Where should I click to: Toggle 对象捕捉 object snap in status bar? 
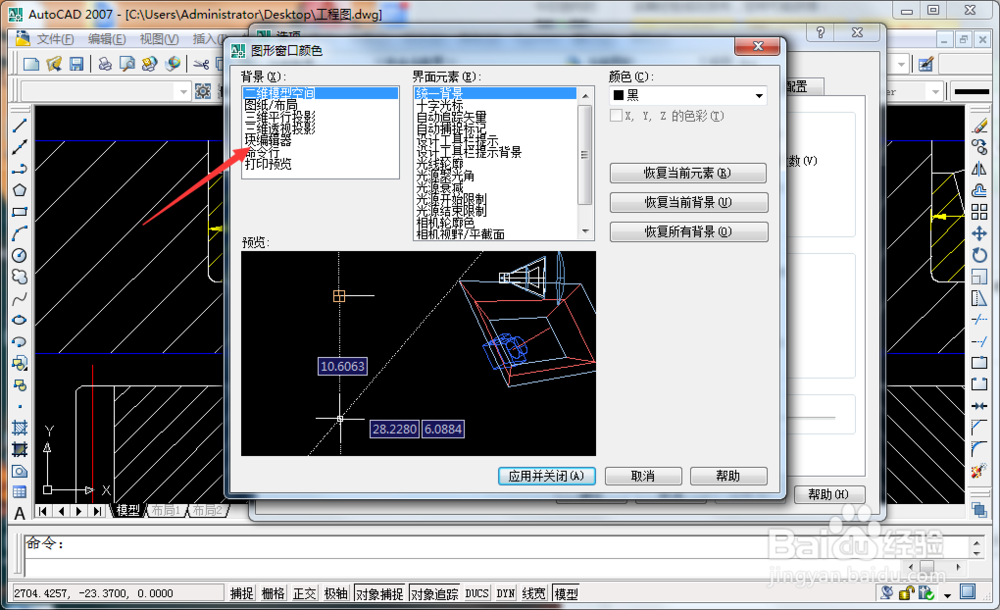[x=379, y=593]
